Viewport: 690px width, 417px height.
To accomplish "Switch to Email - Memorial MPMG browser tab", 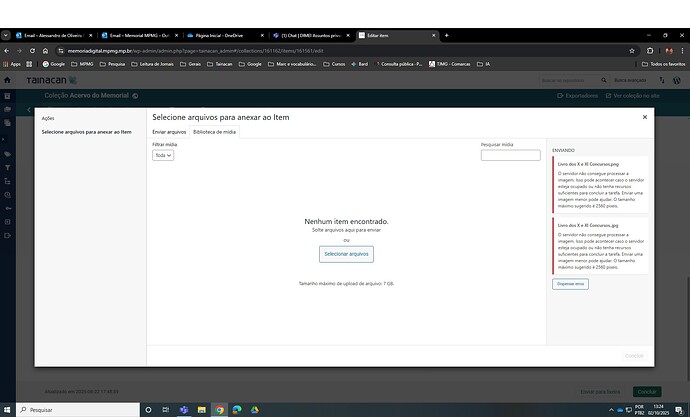I will [x=139, y=35].
